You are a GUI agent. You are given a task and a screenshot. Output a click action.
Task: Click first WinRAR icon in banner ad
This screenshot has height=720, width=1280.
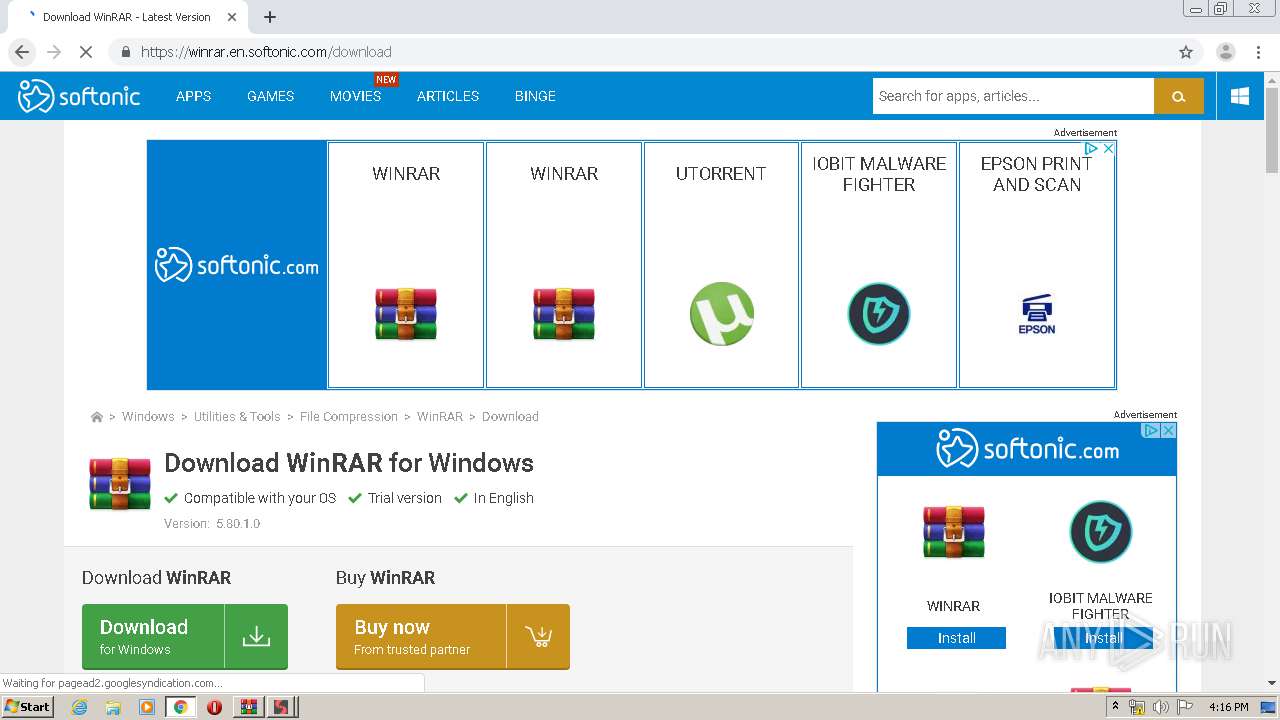pyautogui.click(x=406, y=314)
